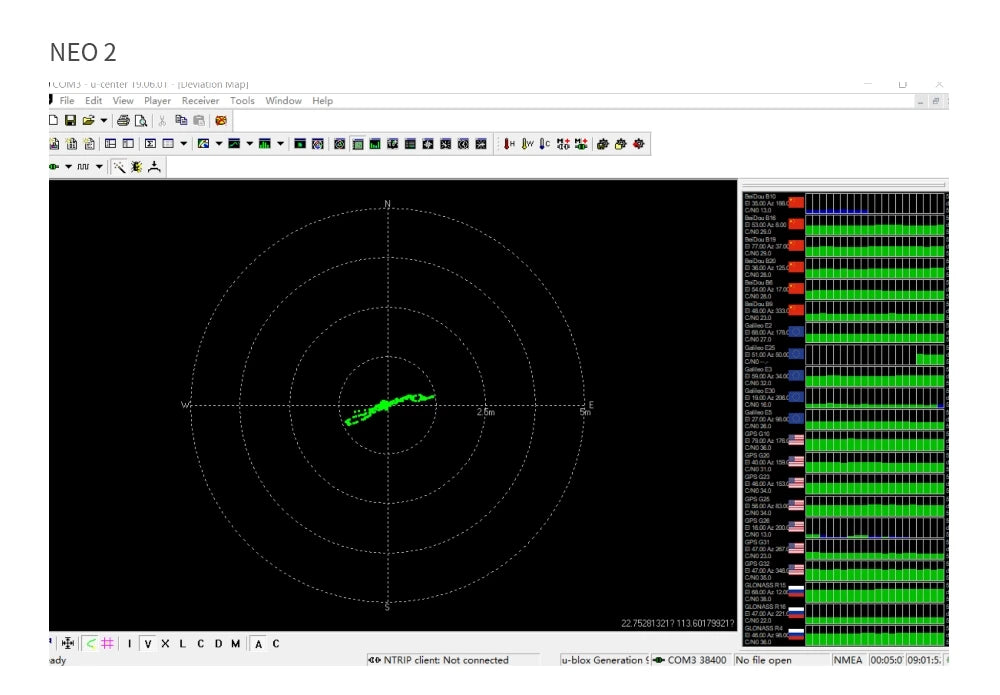
Task: Expand the connection port dropdown arrow
Action: (x=68, y=167)
